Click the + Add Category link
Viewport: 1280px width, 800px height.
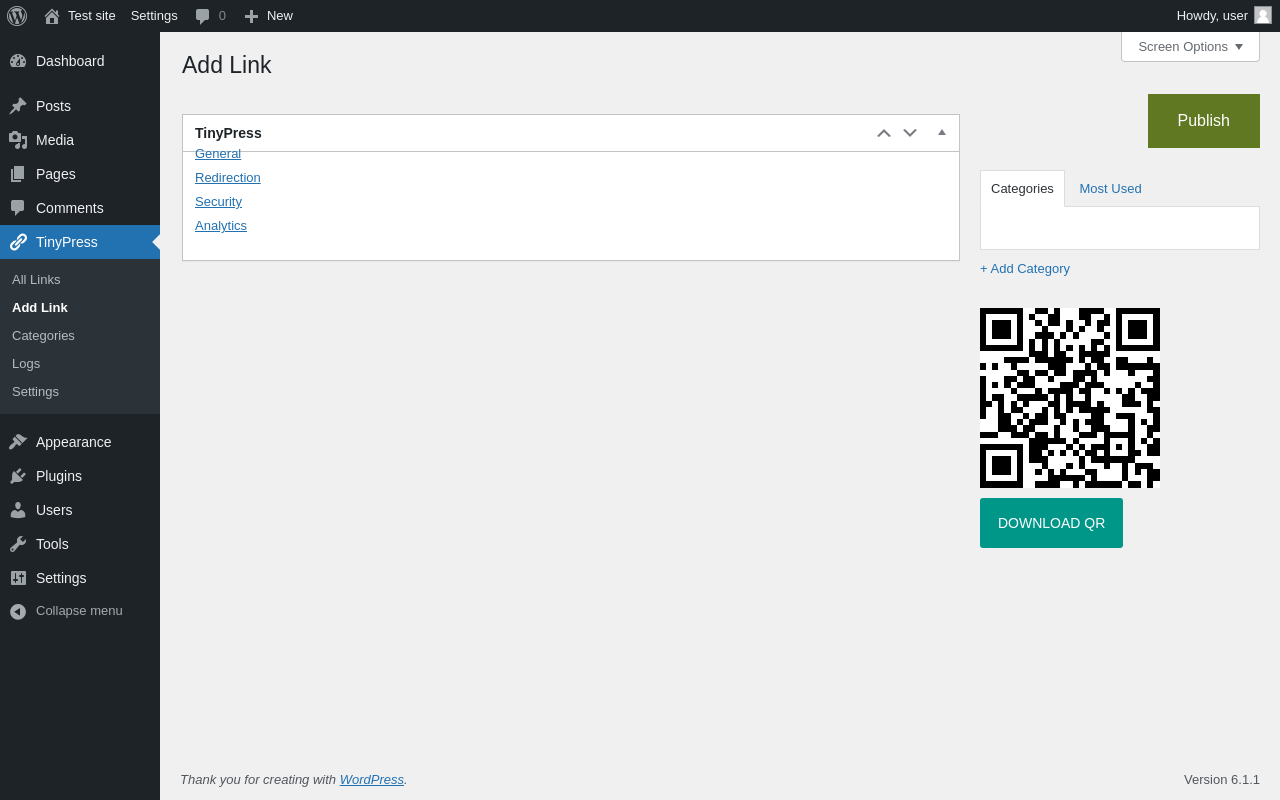coord(1025,268)
